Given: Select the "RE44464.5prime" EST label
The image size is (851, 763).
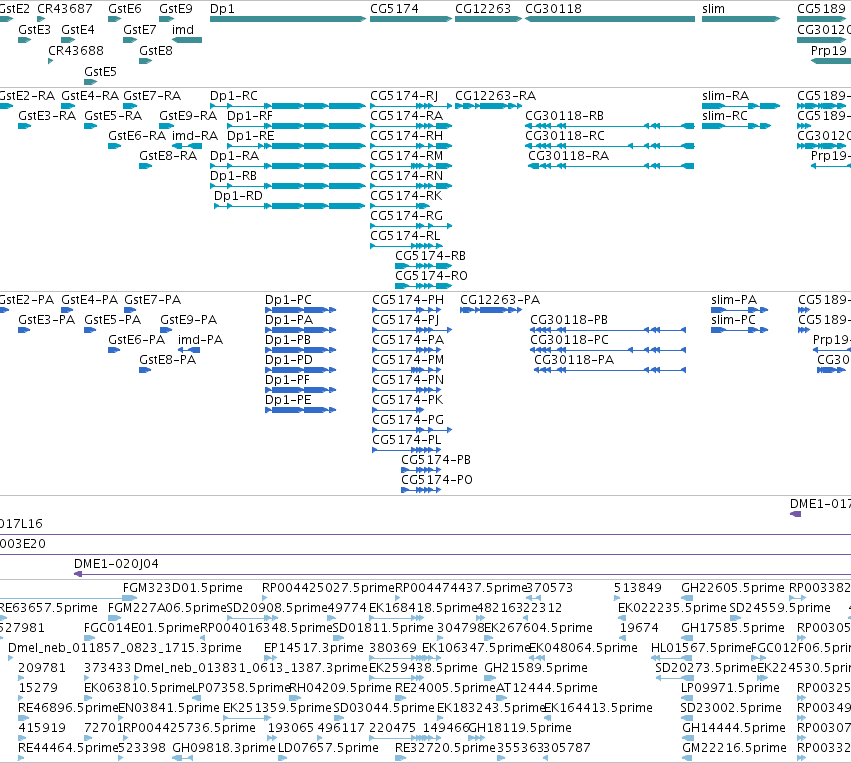Looking at the screenshot, I should (x=68, y=748).
